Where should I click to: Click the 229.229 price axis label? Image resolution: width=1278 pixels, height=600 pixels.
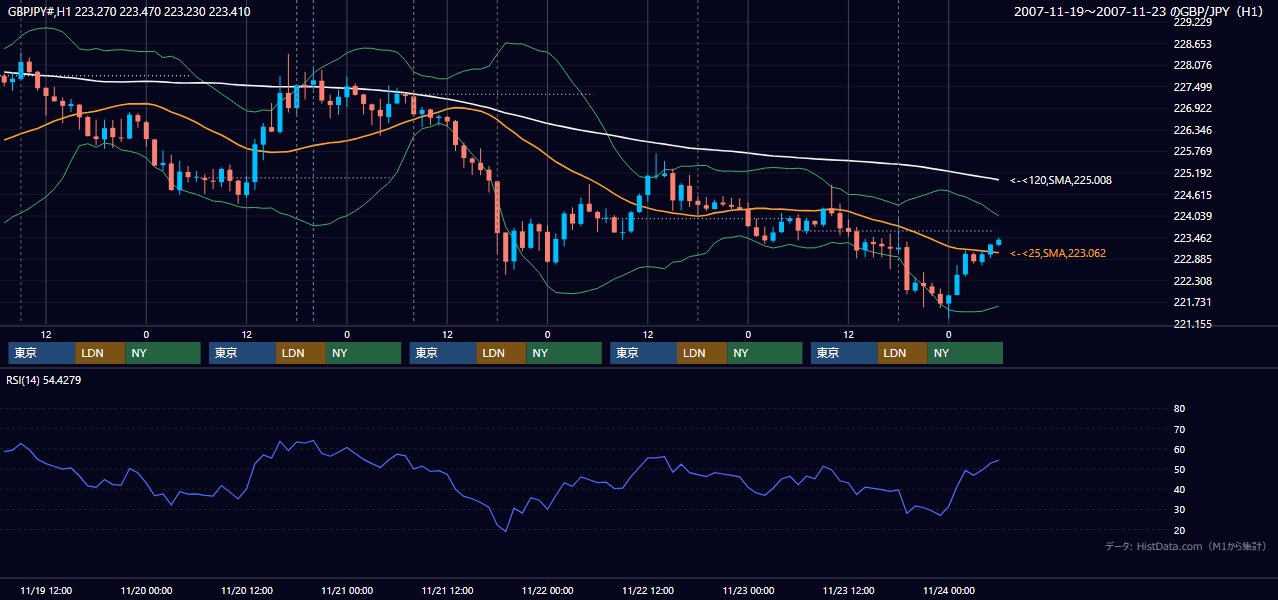(1193, 22)
